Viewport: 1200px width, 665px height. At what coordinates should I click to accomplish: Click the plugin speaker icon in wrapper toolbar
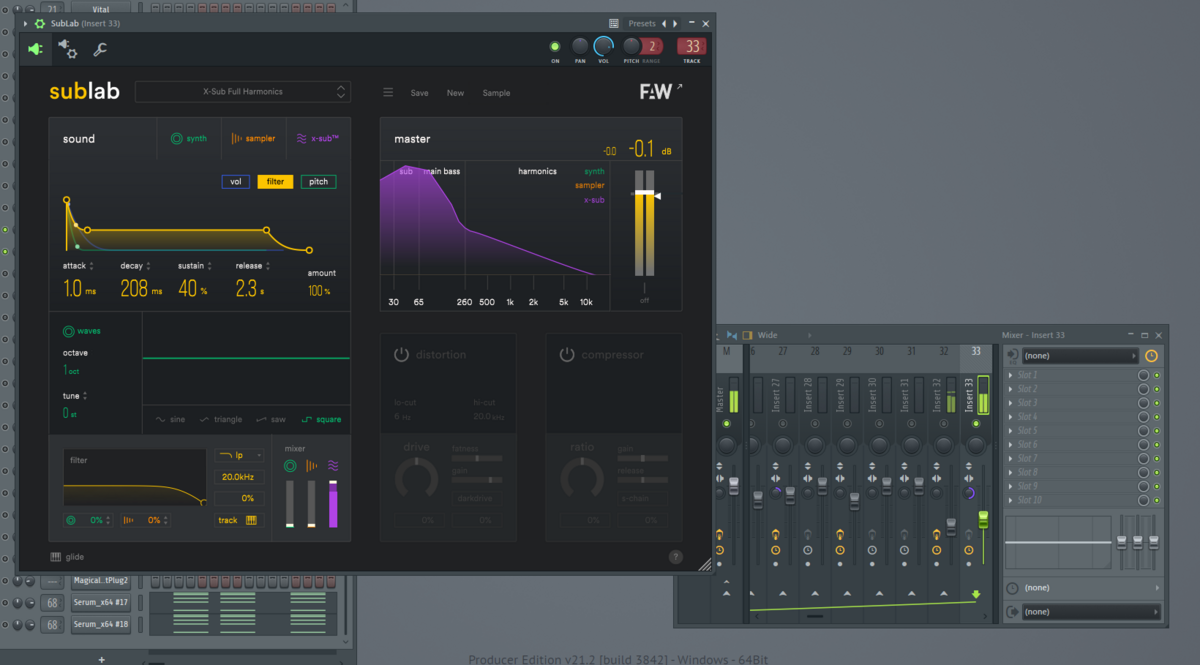tap(35, 49)
